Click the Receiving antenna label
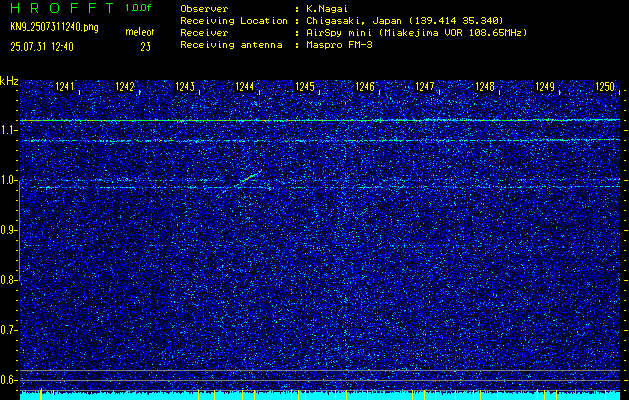Image resolution: width=629 pixels, height=400 pixels. click(x=231, y=45)
